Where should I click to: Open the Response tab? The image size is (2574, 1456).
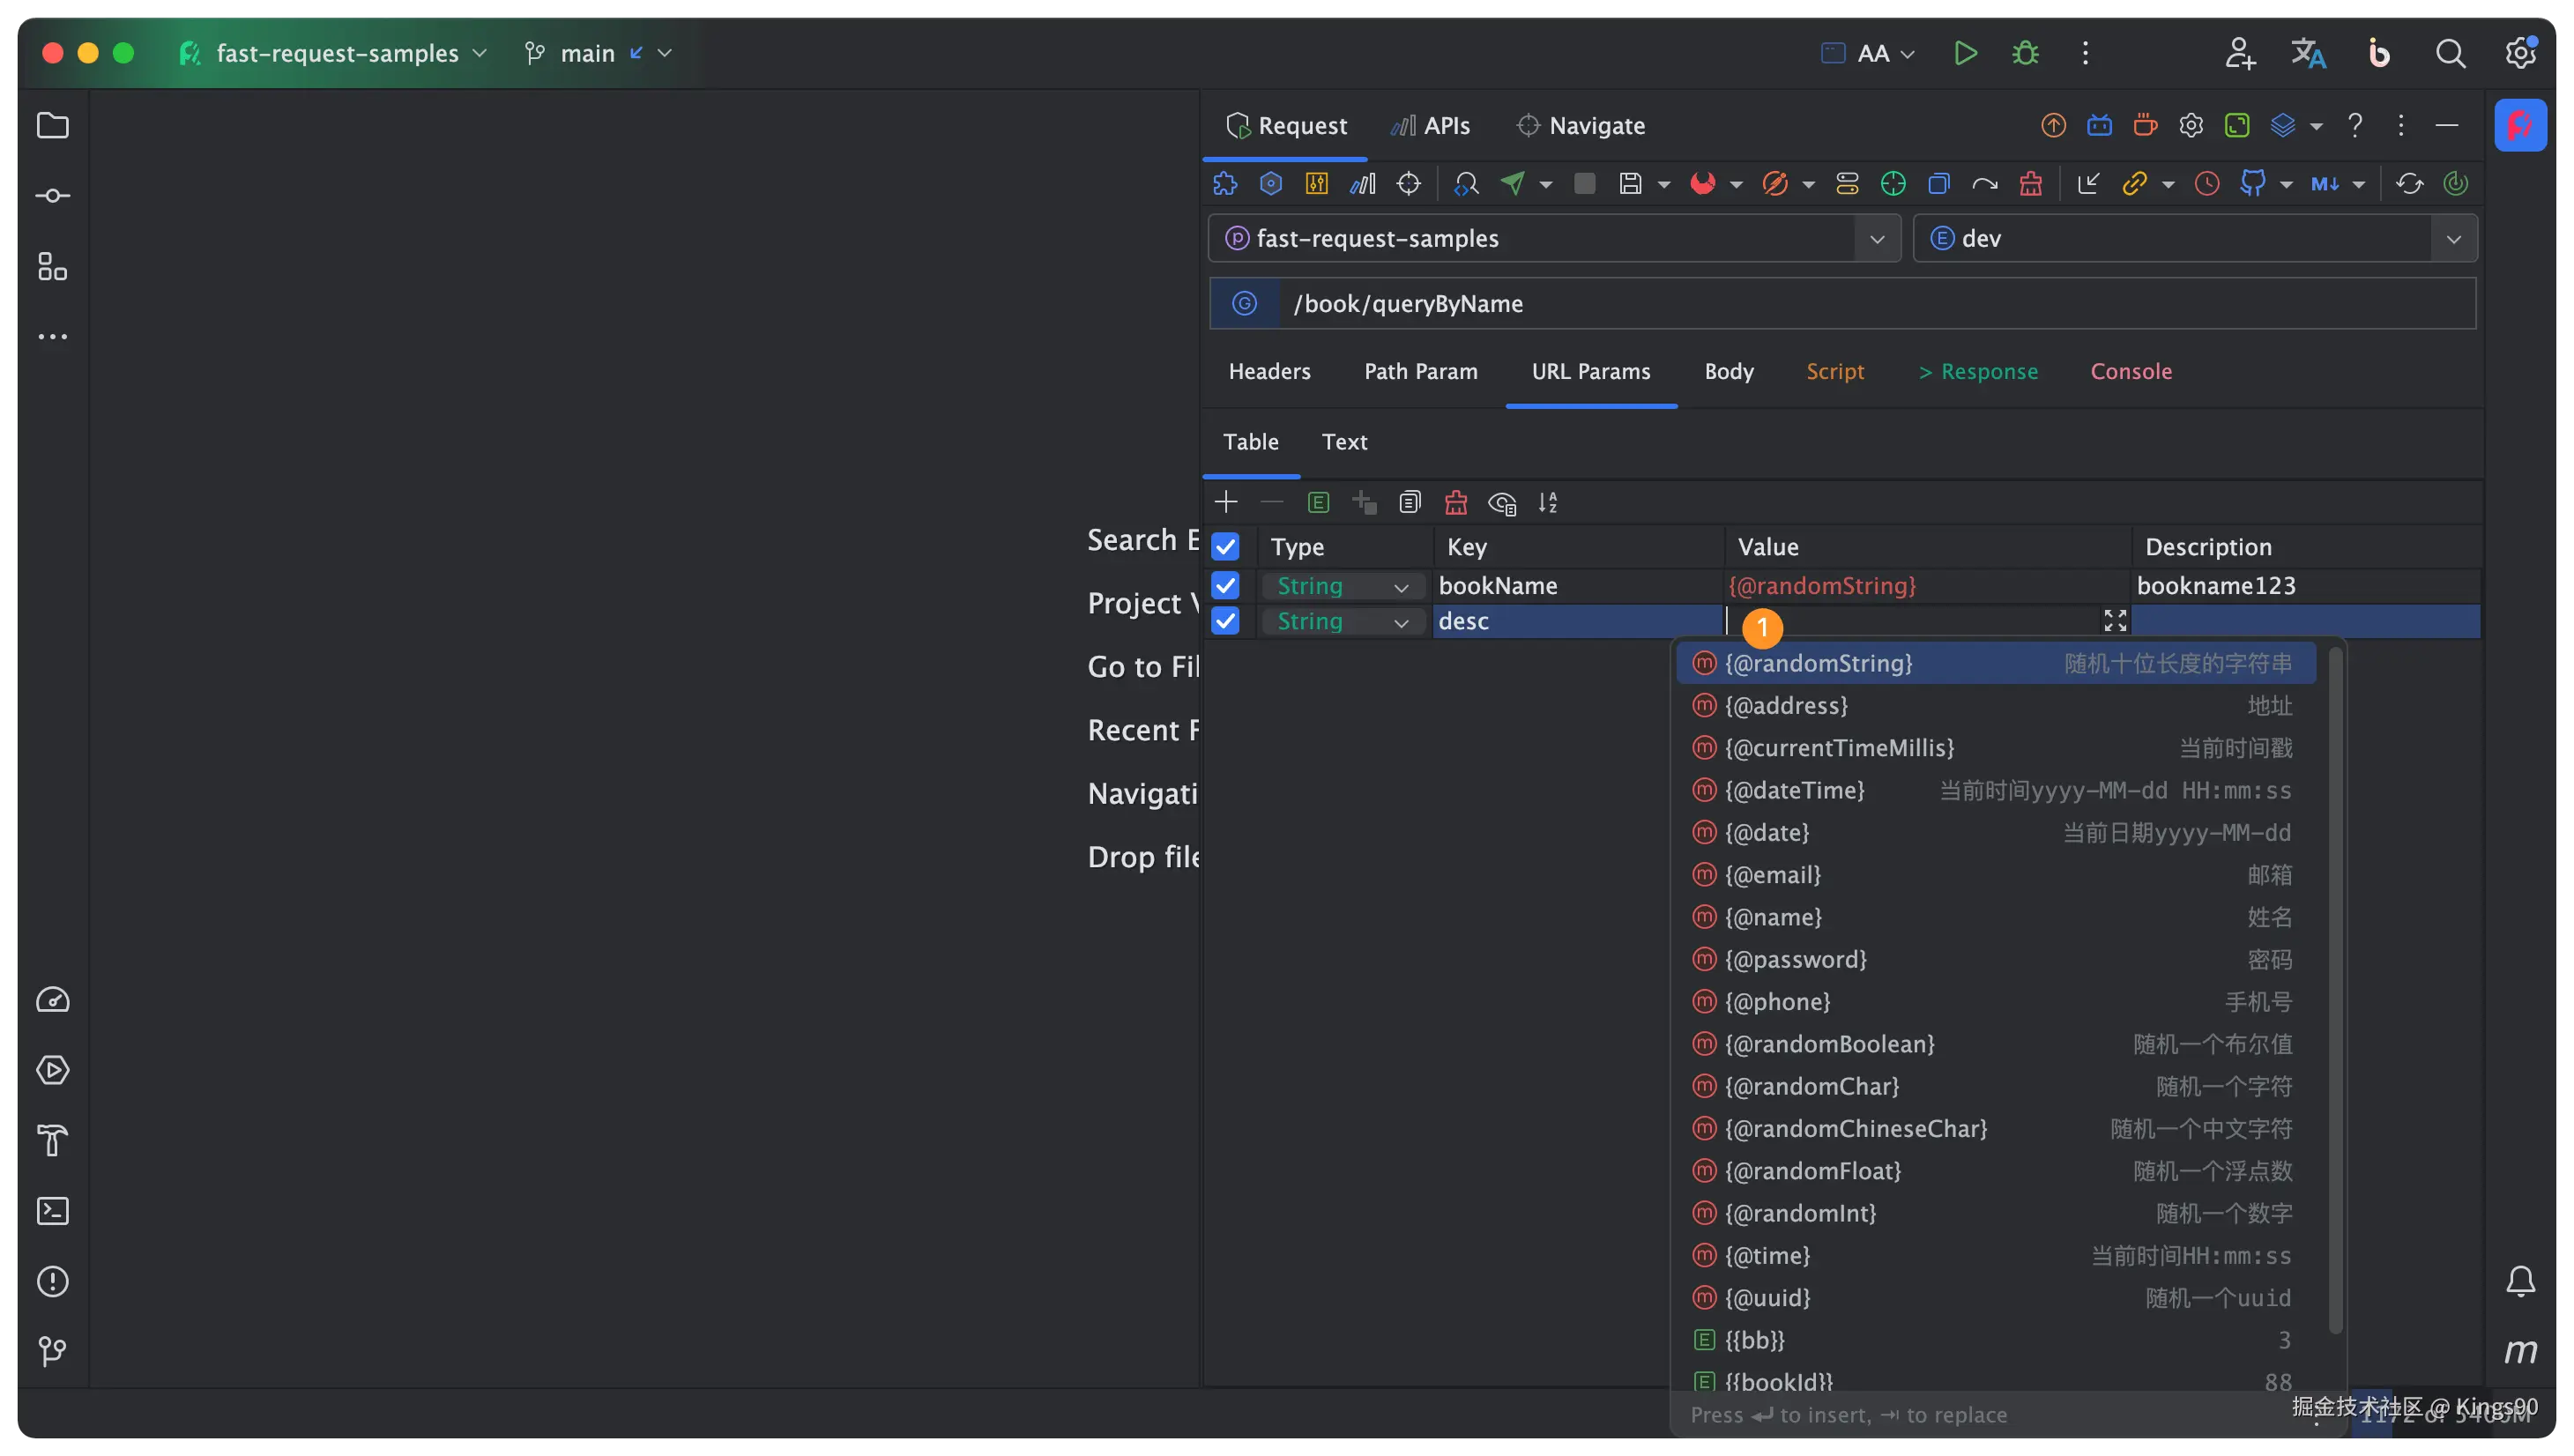[1977, 371]
